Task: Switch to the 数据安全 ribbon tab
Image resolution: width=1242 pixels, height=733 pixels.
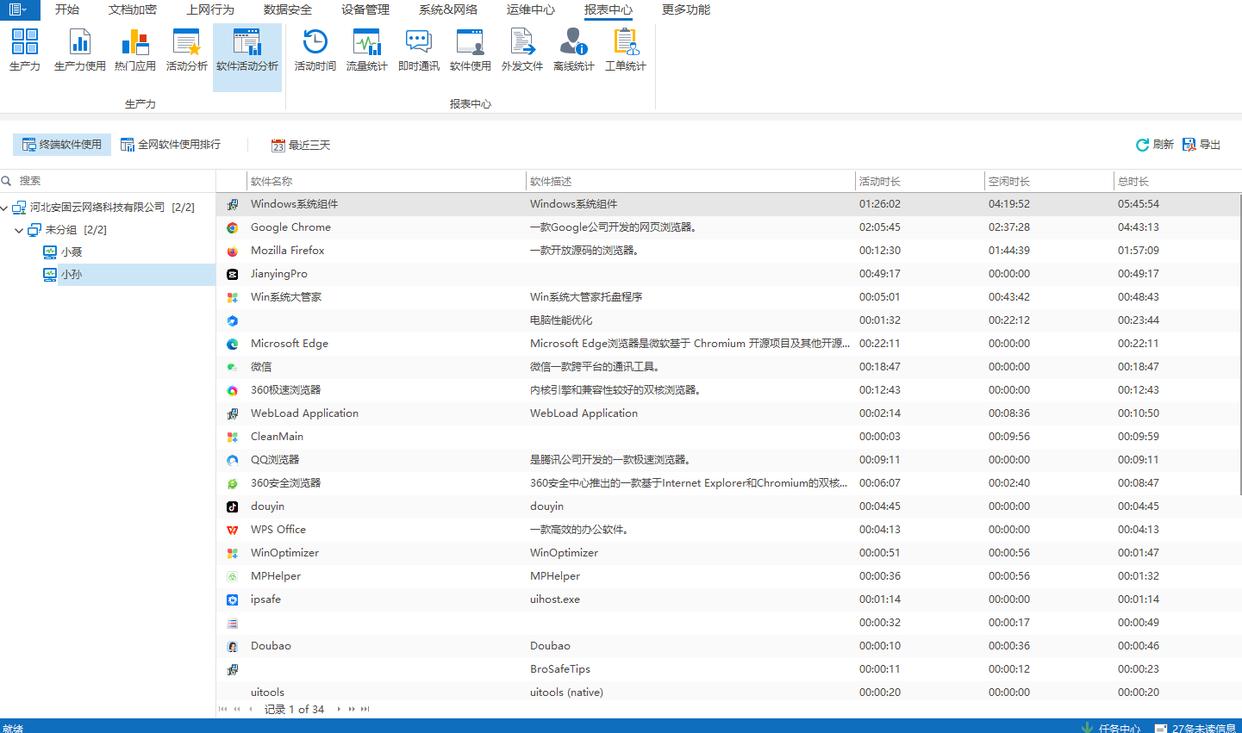Action: [x=287, y=10]
